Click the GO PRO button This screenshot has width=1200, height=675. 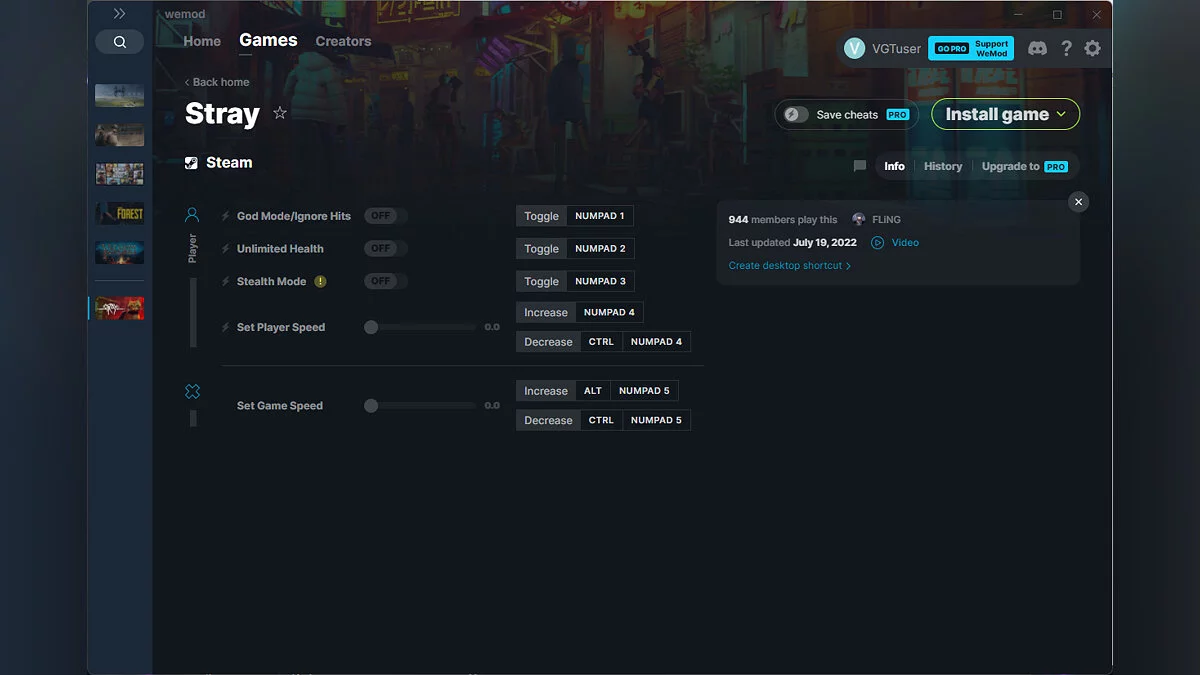950,48
